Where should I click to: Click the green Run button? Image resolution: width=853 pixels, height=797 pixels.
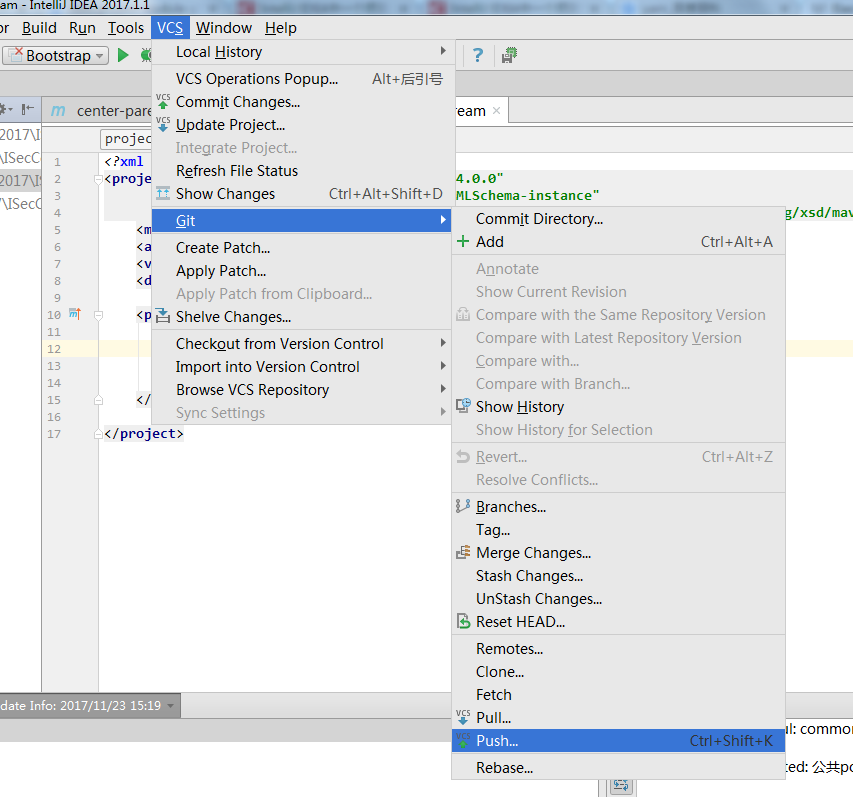pos(123,55)
